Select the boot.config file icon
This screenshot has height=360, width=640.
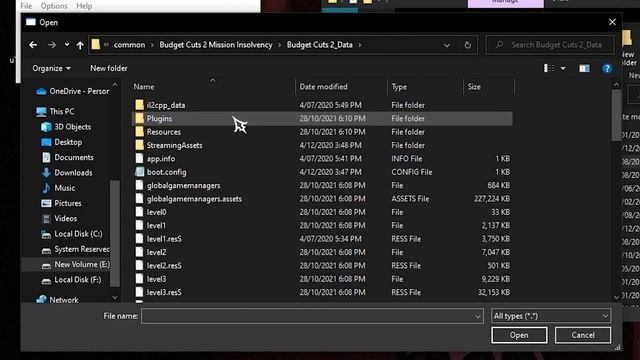140,172
